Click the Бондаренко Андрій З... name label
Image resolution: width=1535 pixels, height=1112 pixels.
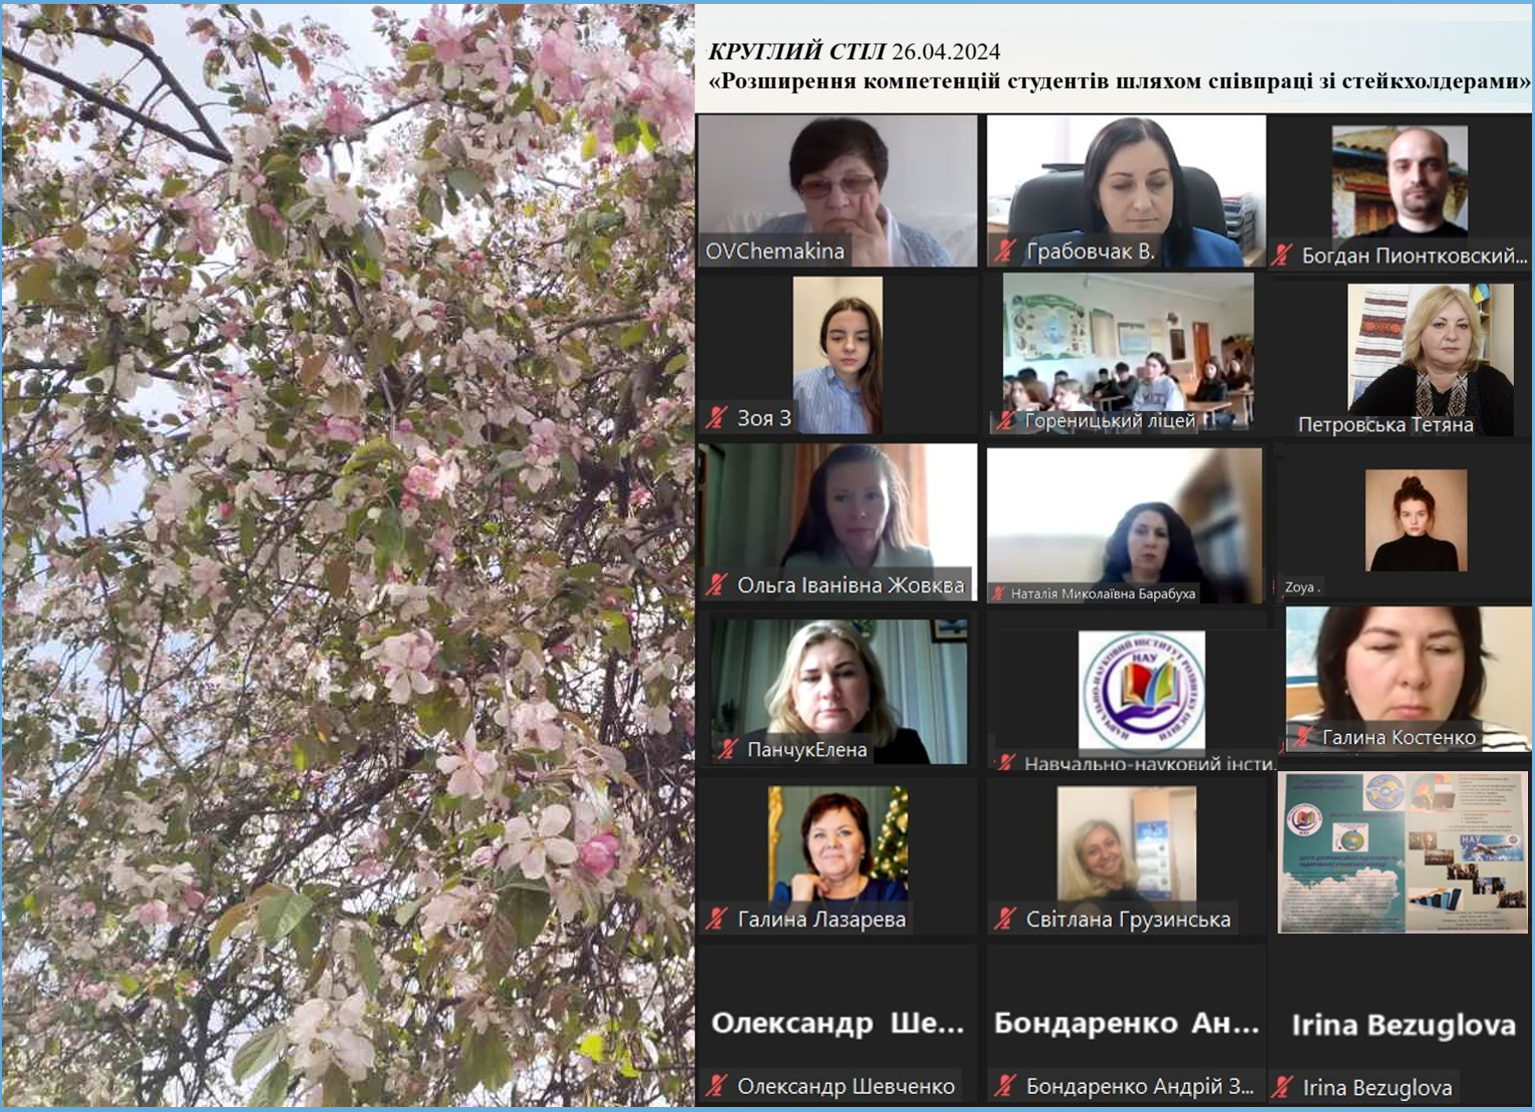coord(1139,1086)
